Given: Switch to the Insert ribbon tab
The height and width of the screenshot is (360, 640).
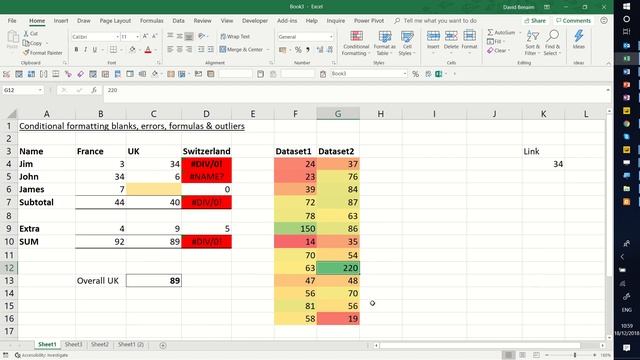Looking at the screenshot, I should [x=61, y=20].
